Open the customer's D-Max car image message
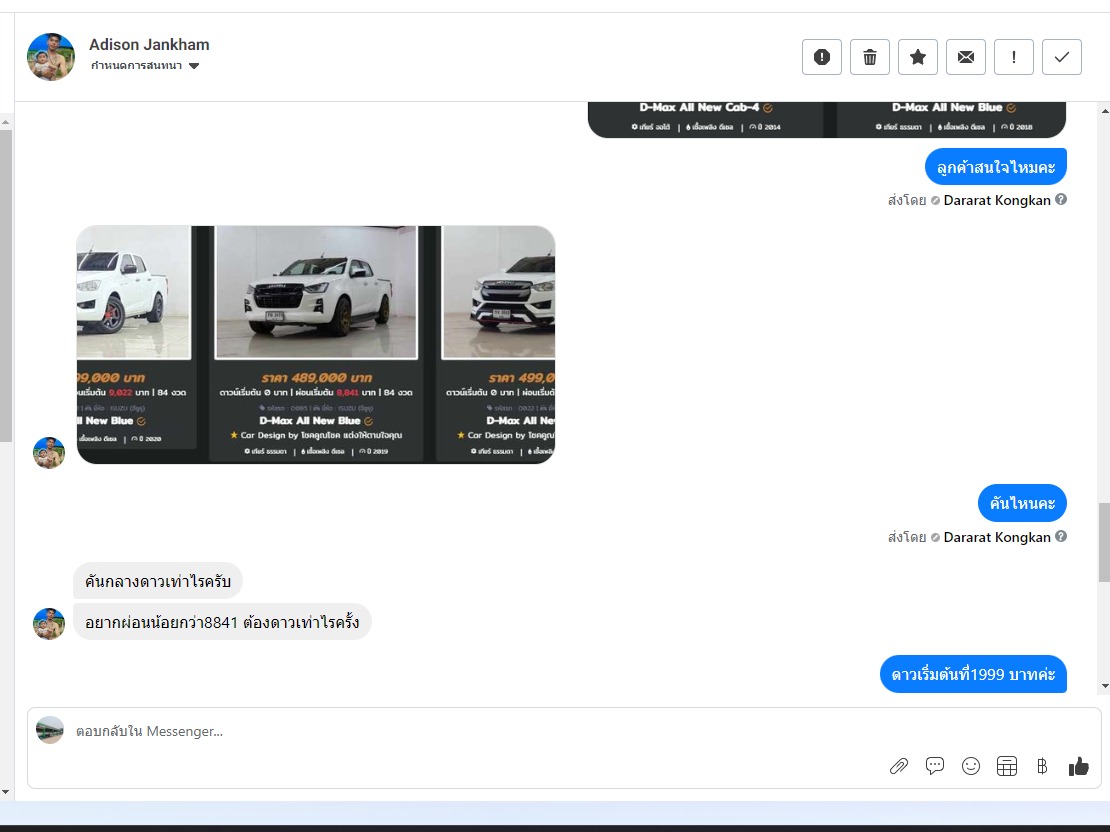The image size is (1110, 832). tap(316, 345)
